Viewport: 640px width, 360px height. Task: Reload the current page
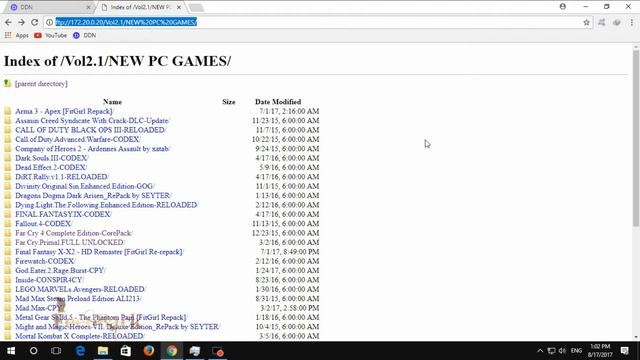(35, 22)
